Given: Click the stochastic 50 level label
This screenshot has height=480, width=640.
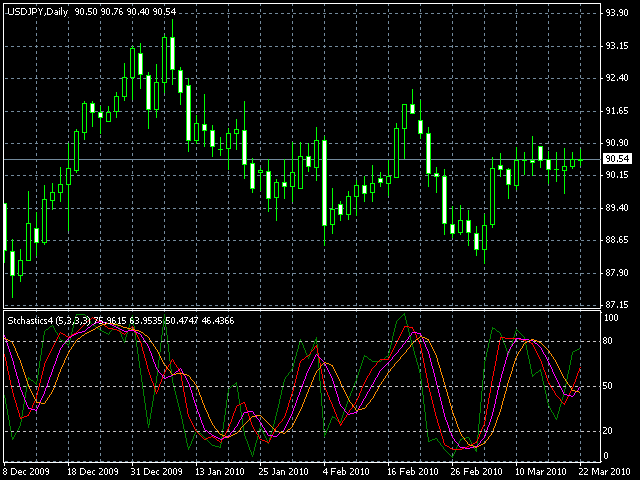Looking at the screenshot, I should [x=608, y=386].
